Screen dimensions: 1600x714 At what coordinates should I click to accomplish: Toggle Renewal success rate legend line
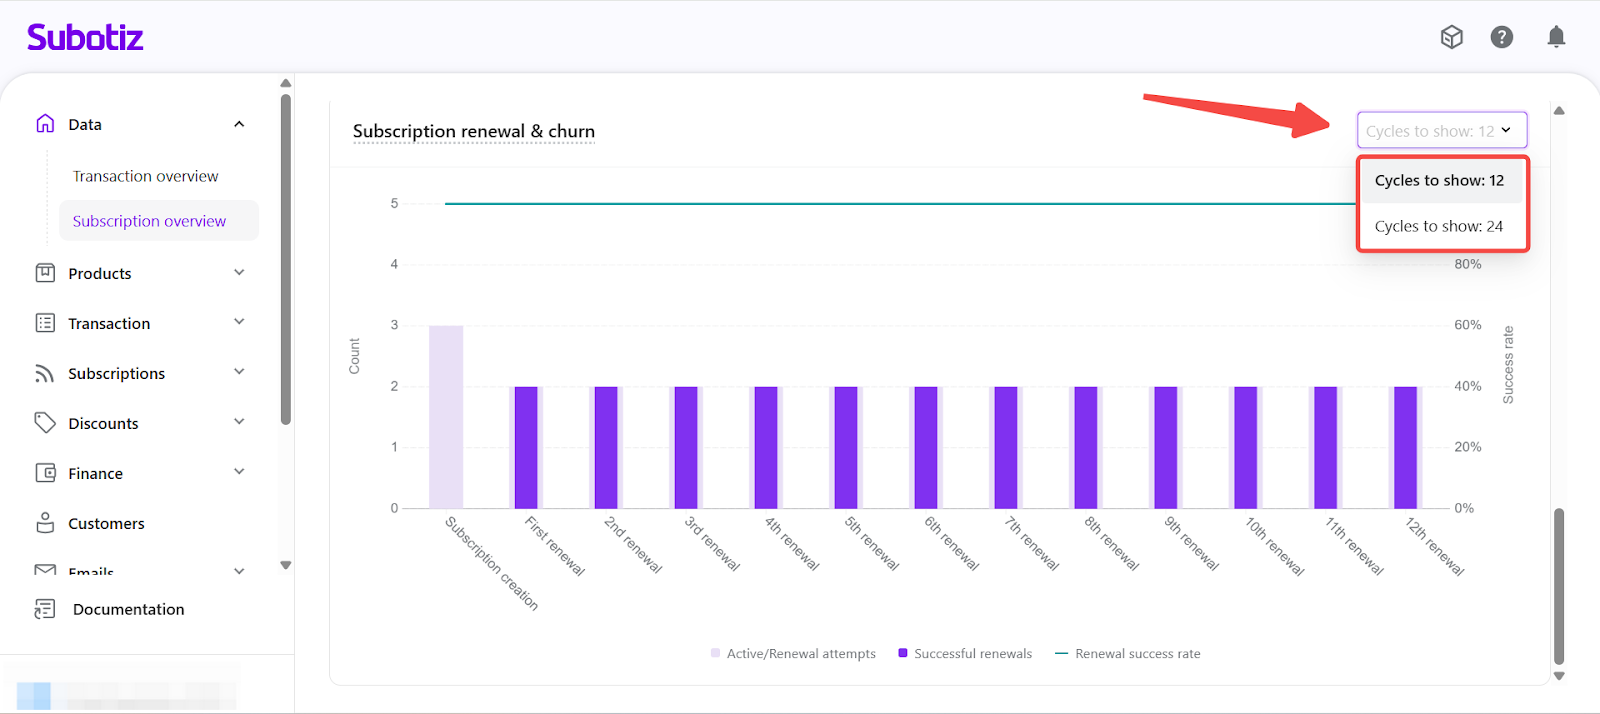pos(1128,654)
